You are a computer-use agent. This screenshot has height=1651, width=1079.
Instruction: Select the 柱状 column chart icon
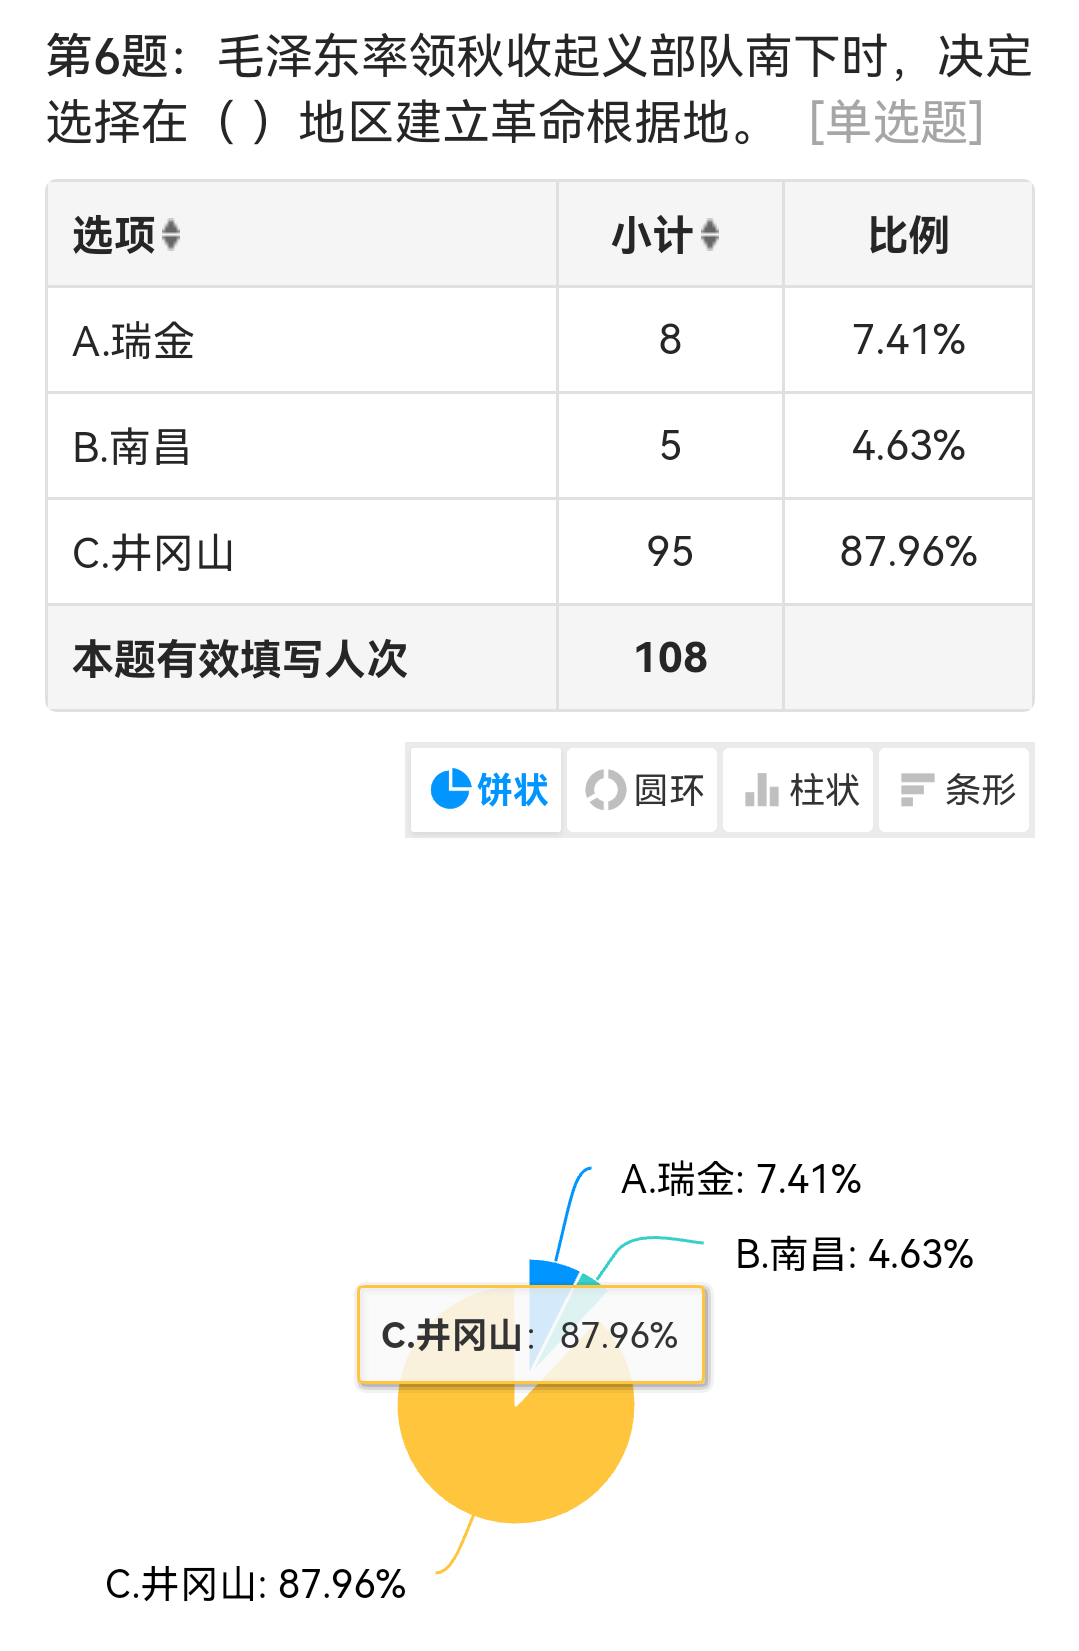pyautogui.click(x=798, y=790)
